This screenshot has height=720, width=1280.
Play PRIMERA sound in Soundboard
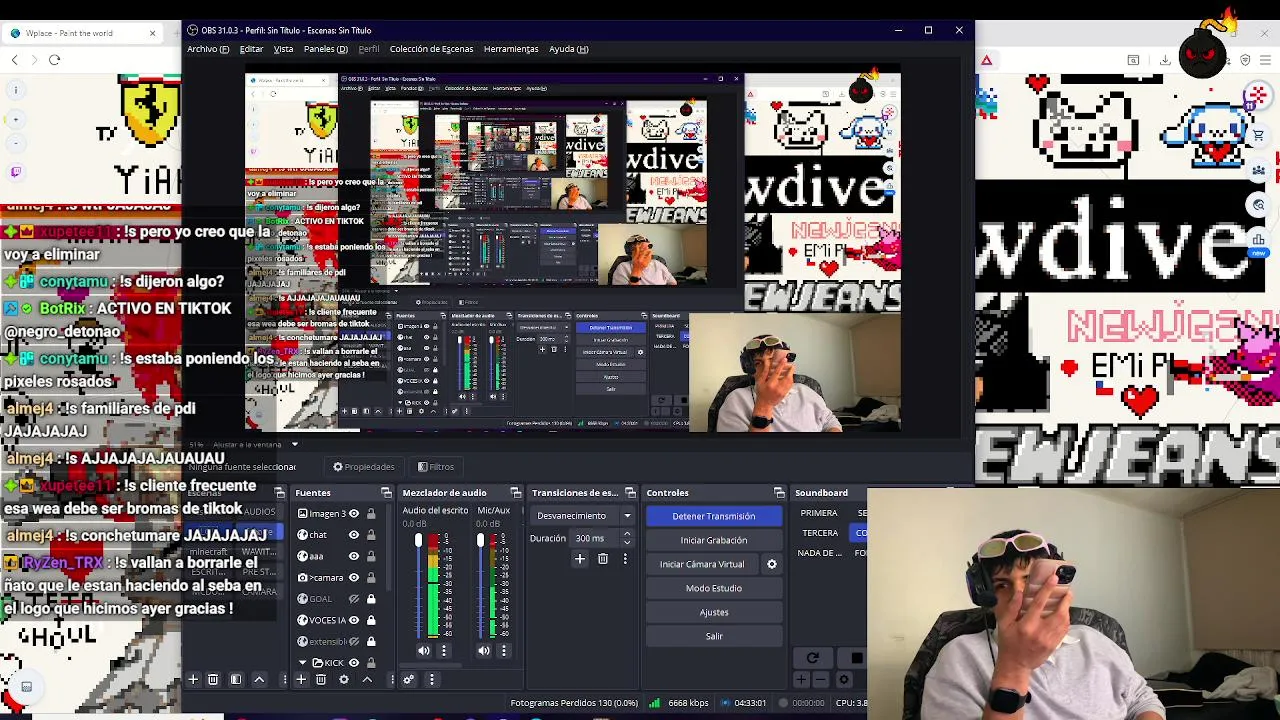819,513
